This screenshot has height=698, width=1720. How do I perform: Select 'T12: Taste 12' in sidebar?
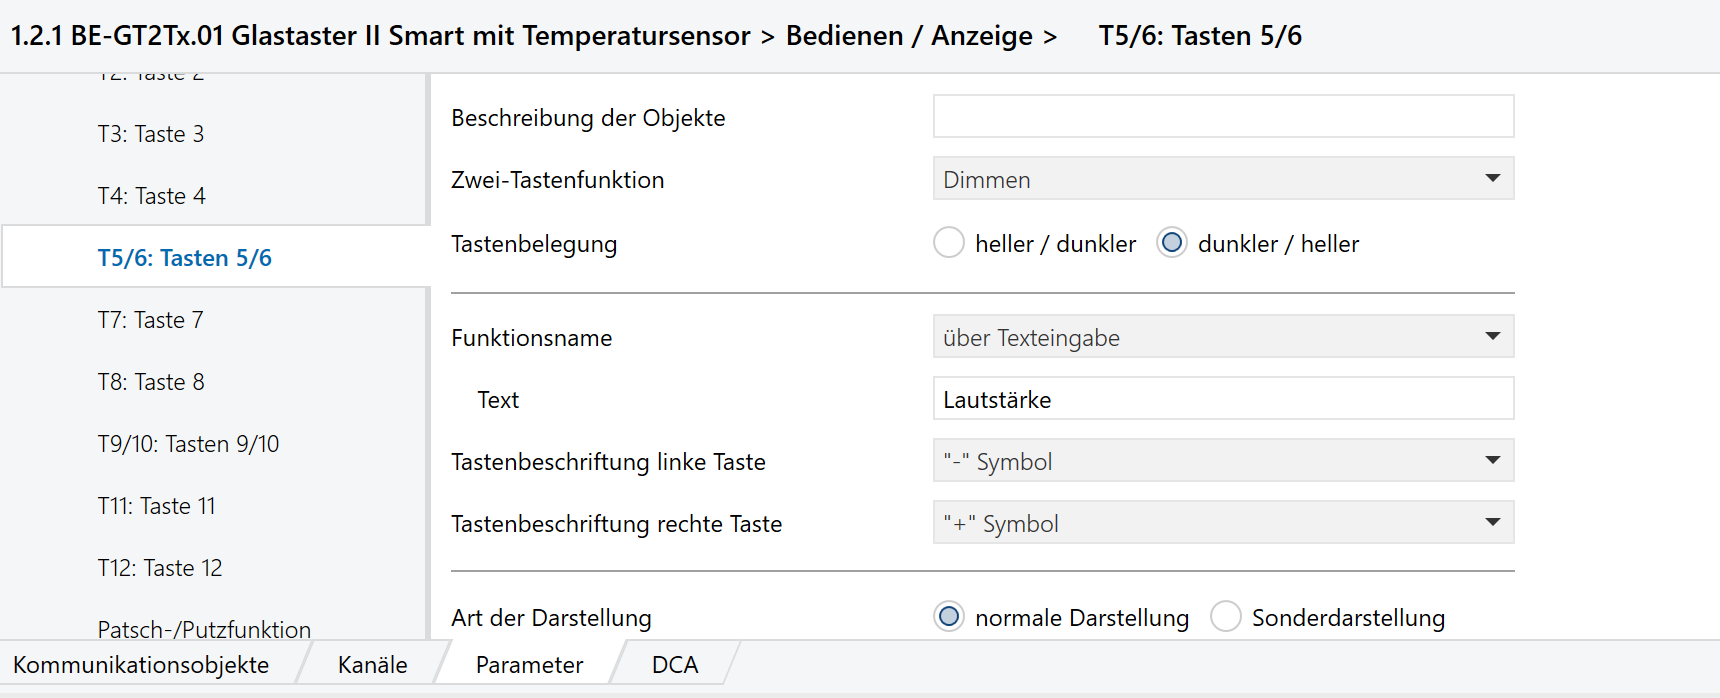coord(160,568)
